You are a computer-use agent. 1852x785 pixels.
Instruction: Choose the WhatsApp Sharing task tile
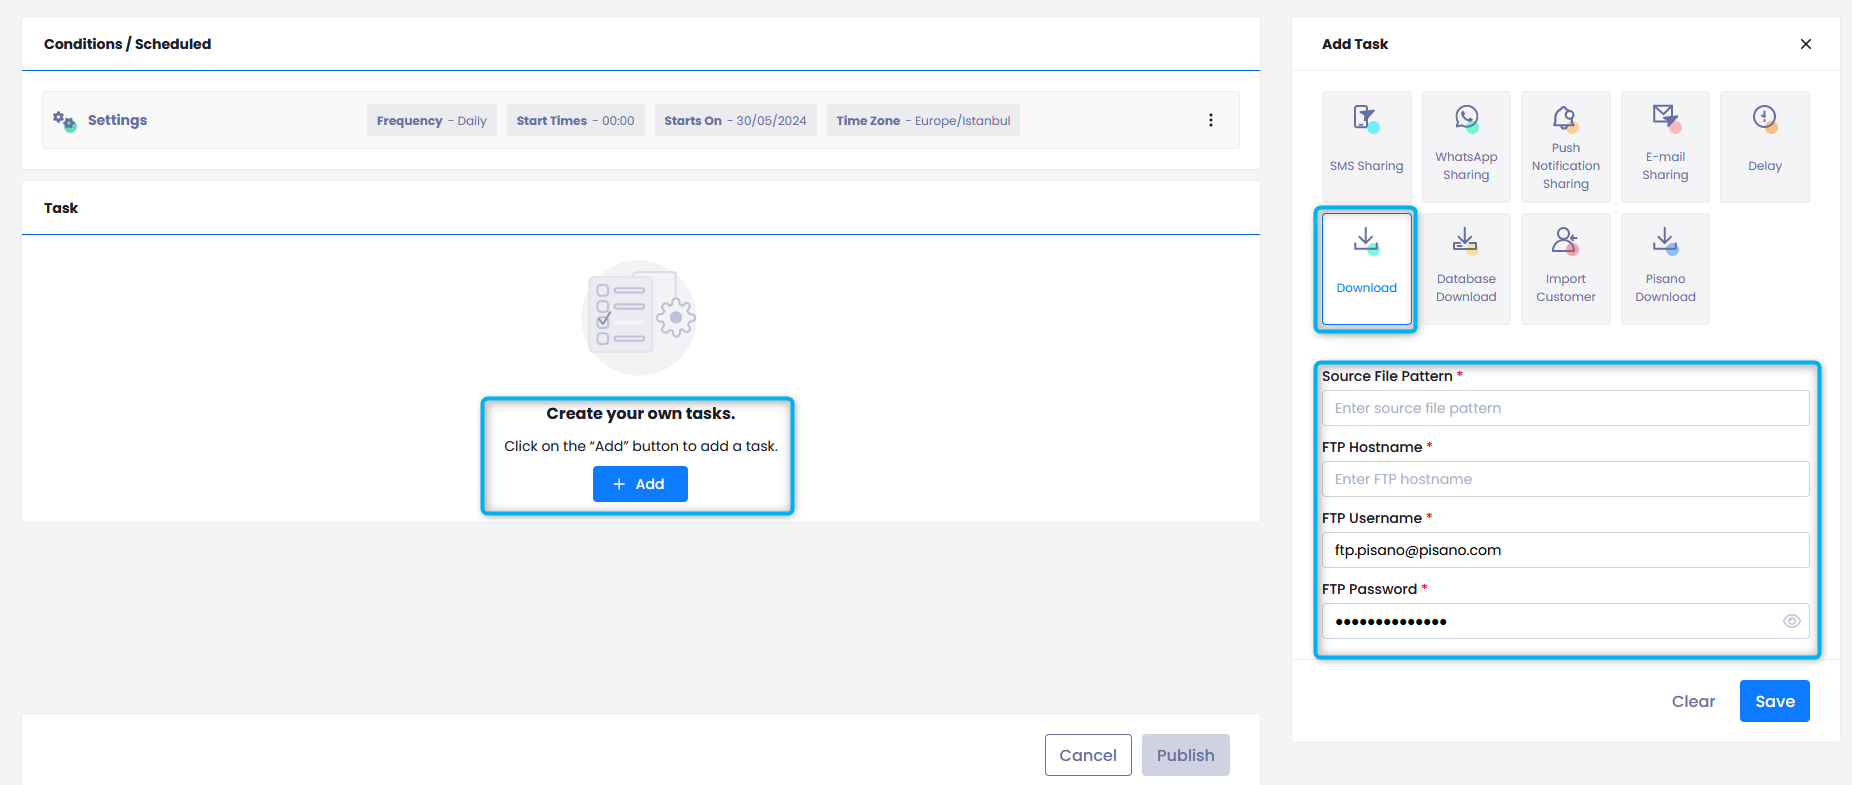click(x=1466, y=147)
